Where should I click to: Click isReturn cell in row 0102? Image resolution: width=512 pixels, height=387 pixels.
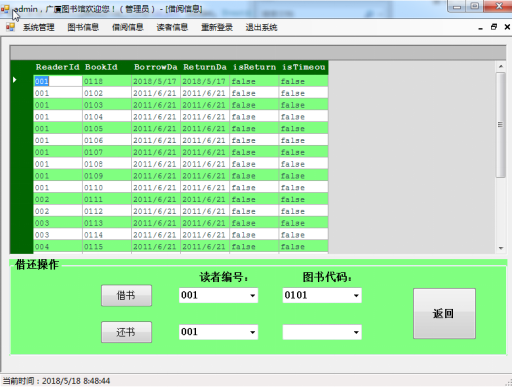point(254,93)
